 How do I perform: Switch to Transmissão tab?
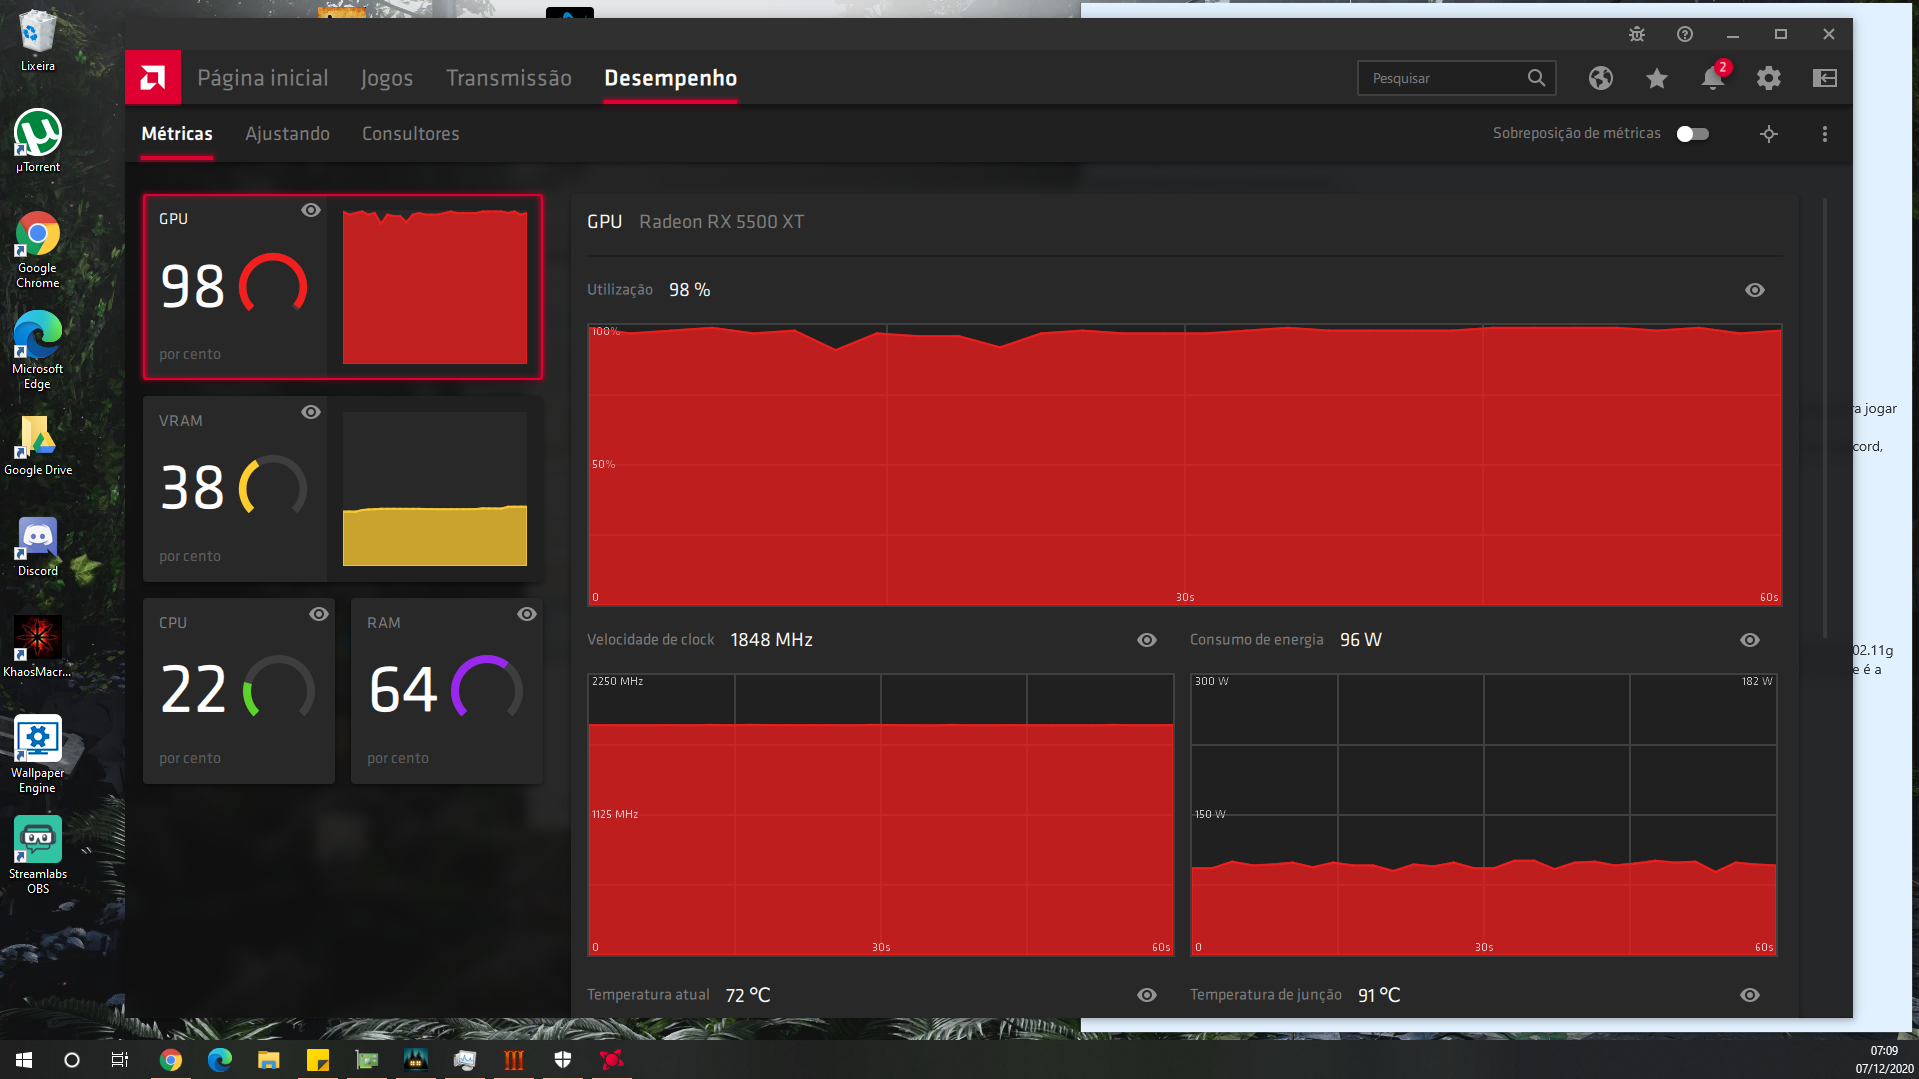[x=509, y=78]
